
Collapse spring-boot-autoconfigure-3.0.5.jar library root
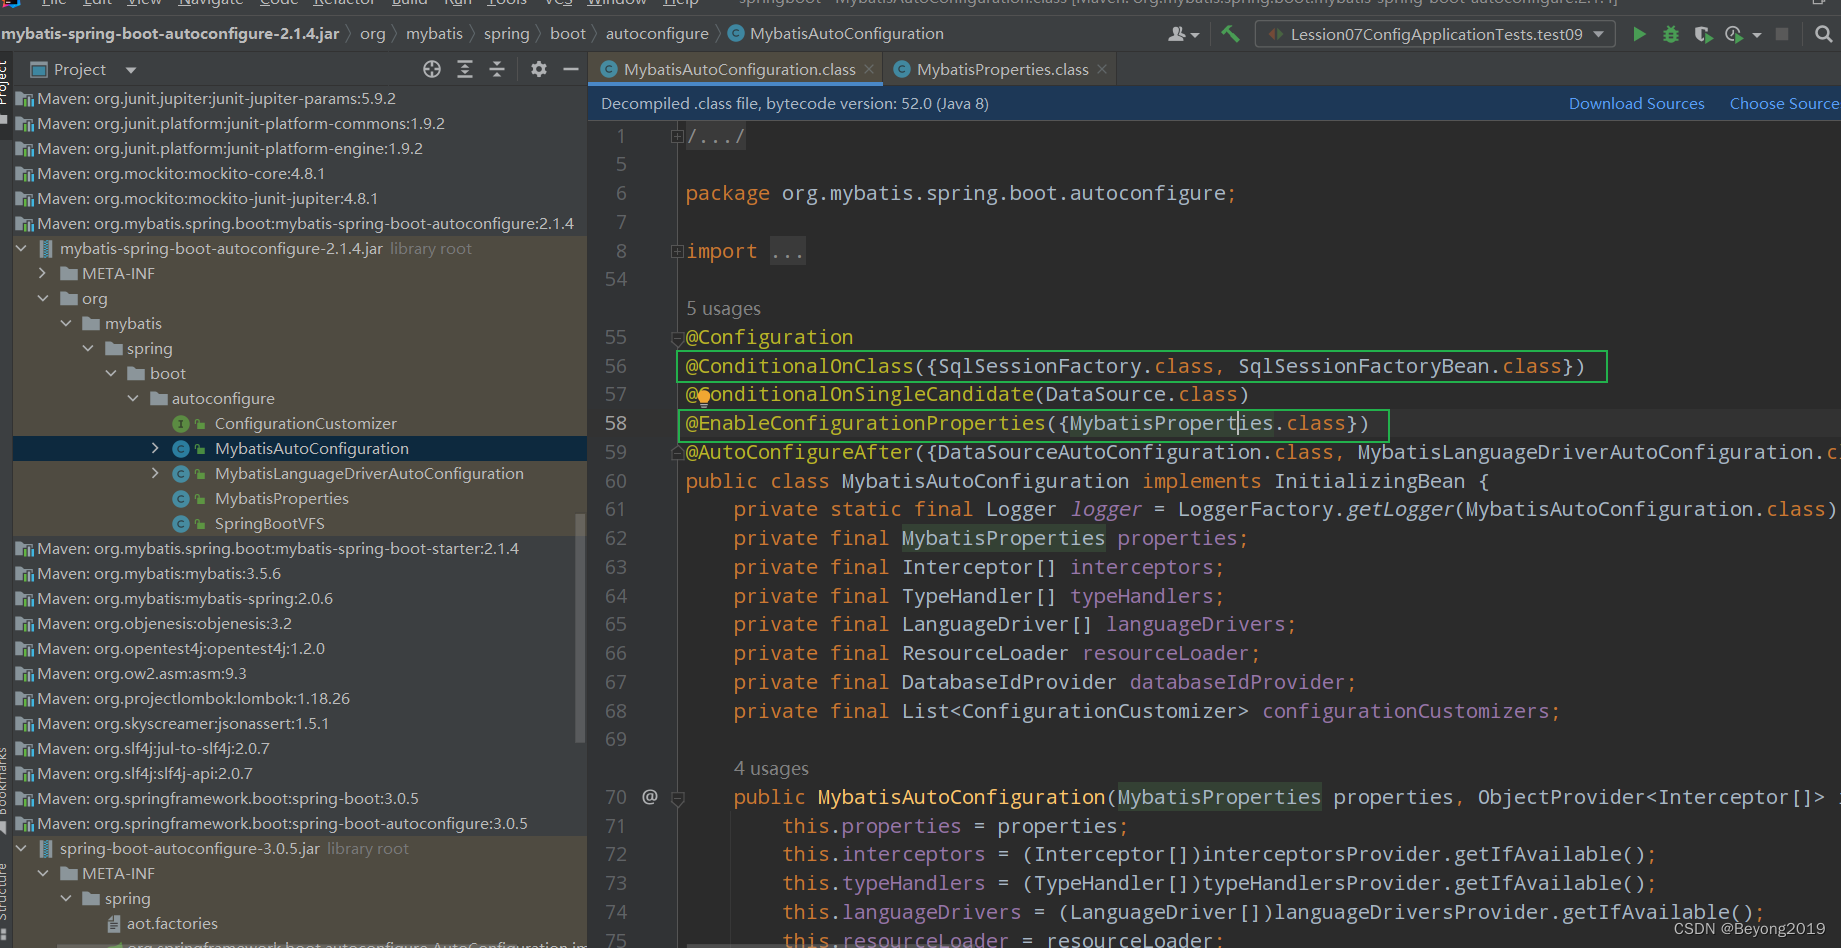(21, 848)
